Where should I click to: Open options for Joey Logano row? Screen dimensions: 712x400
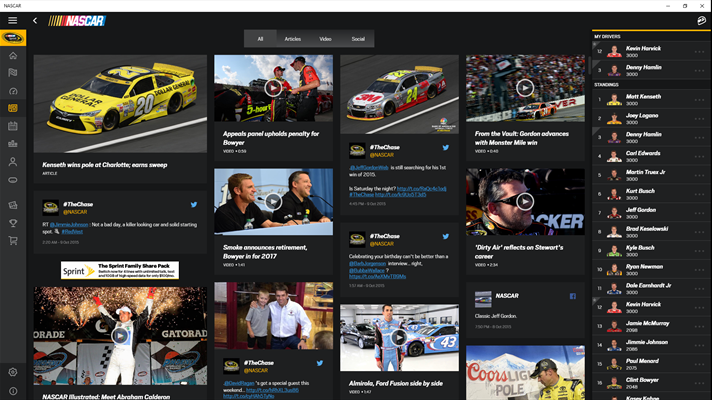[699, 119]
